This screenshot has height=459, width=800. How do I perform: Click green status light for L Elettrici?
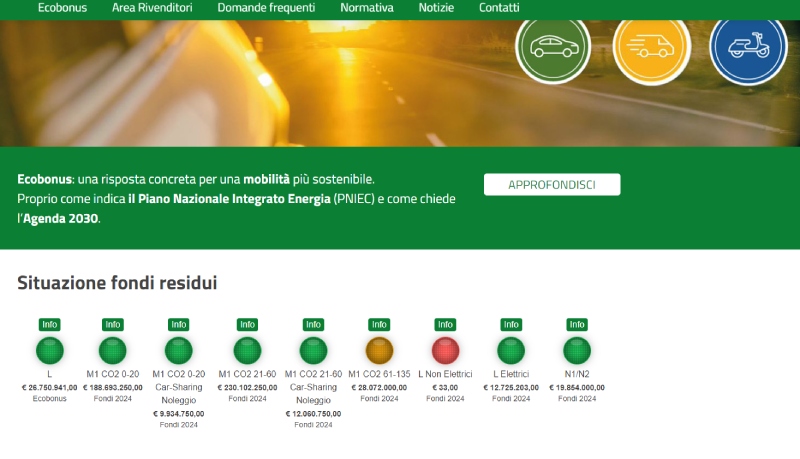[511, 350]
